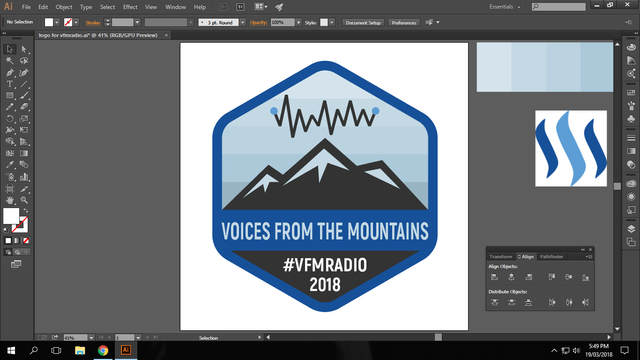
Task: Select the Direct Selection tool
Action: (x=24, y=49)
